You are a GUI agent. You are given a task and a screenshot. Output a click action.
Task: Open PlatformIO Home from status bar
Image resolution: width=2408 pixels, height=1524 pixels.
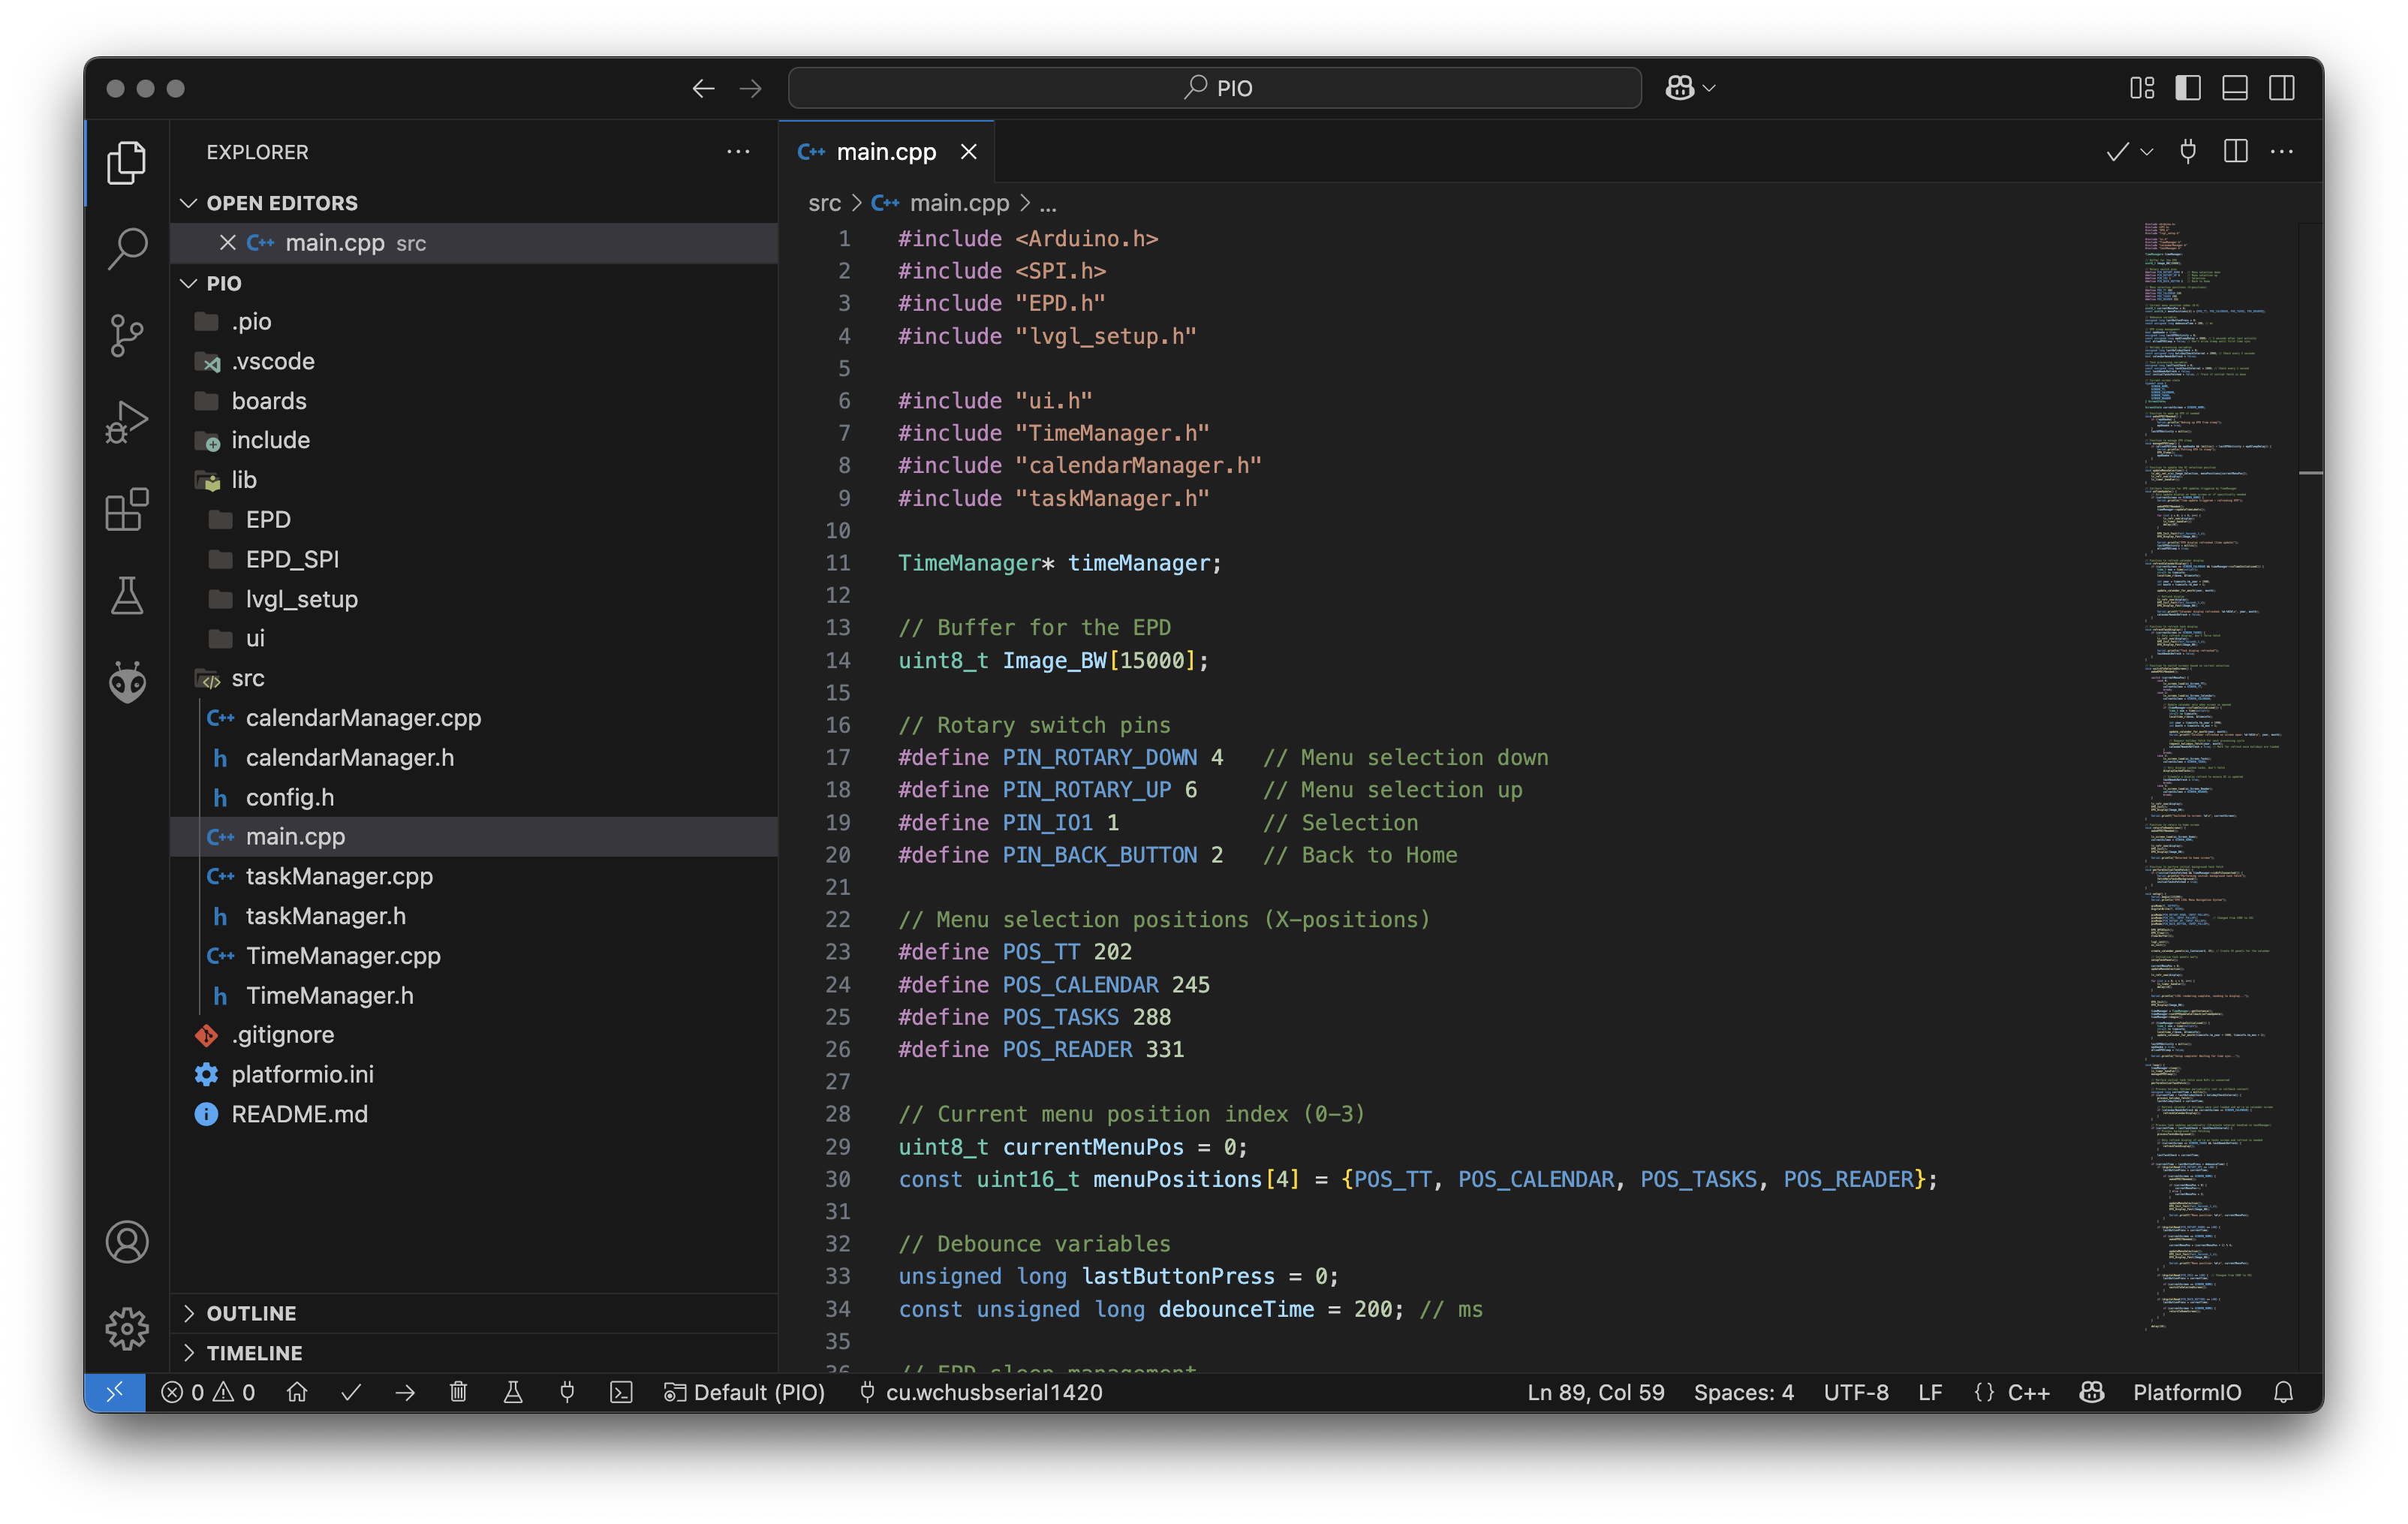pos(297,1392)
